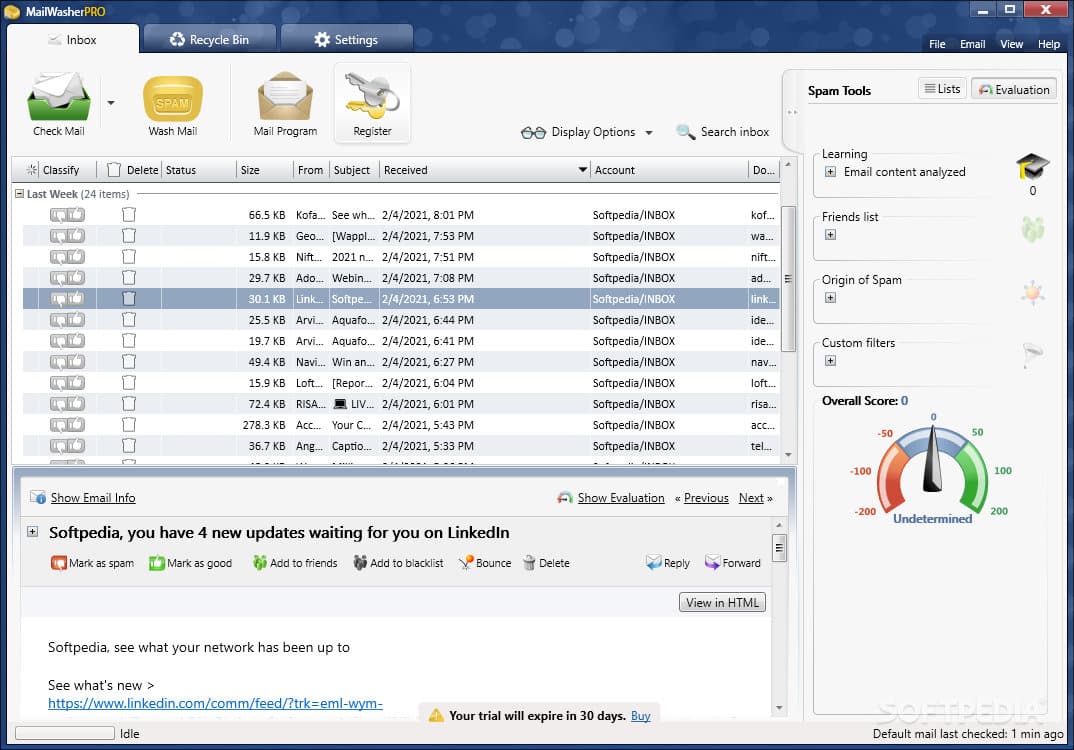The width and height of the screenshot is (1074, 750).
Task: Classify the 7:51 PM Nift email thumbs icon
Action: 67,257
